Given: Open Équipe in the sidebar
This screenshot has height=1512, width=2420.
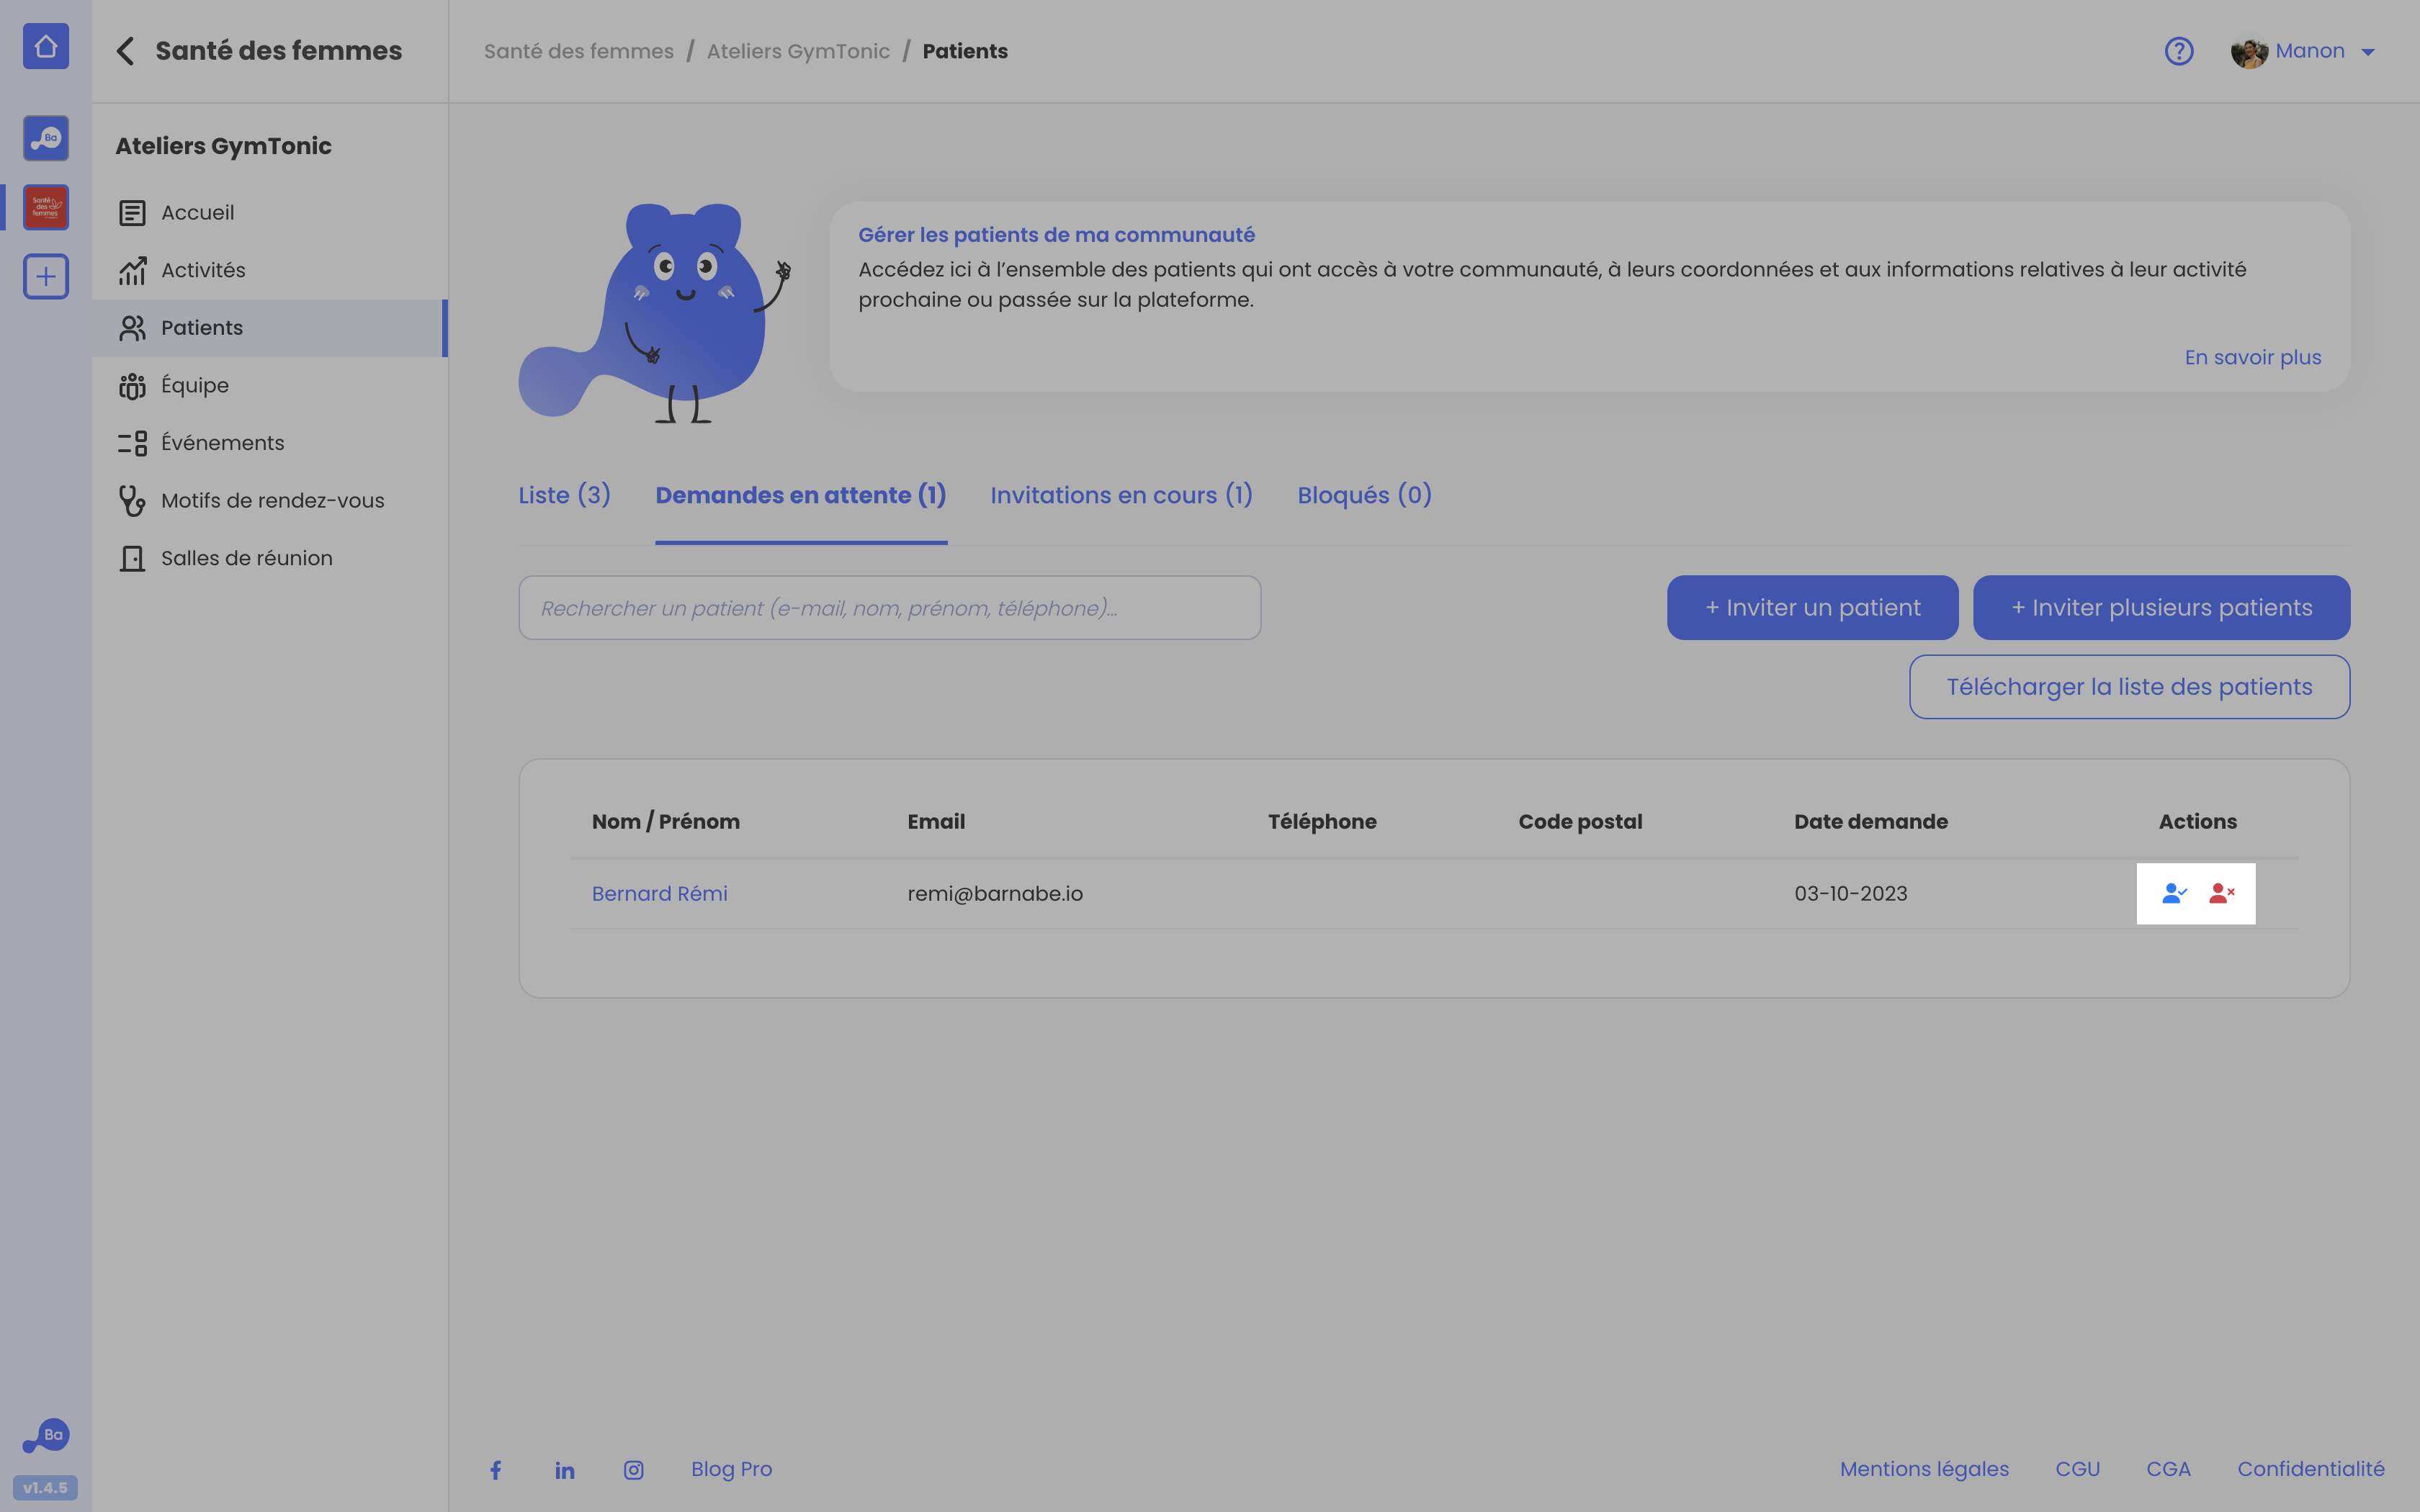Looking at the screenshot, I should tap(270, 385).
